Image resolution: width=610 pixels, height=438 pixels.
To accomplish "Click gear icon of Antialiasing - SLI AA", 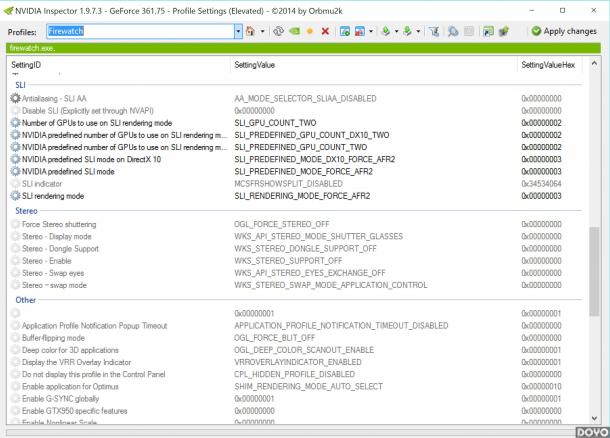I will (15, 98).
